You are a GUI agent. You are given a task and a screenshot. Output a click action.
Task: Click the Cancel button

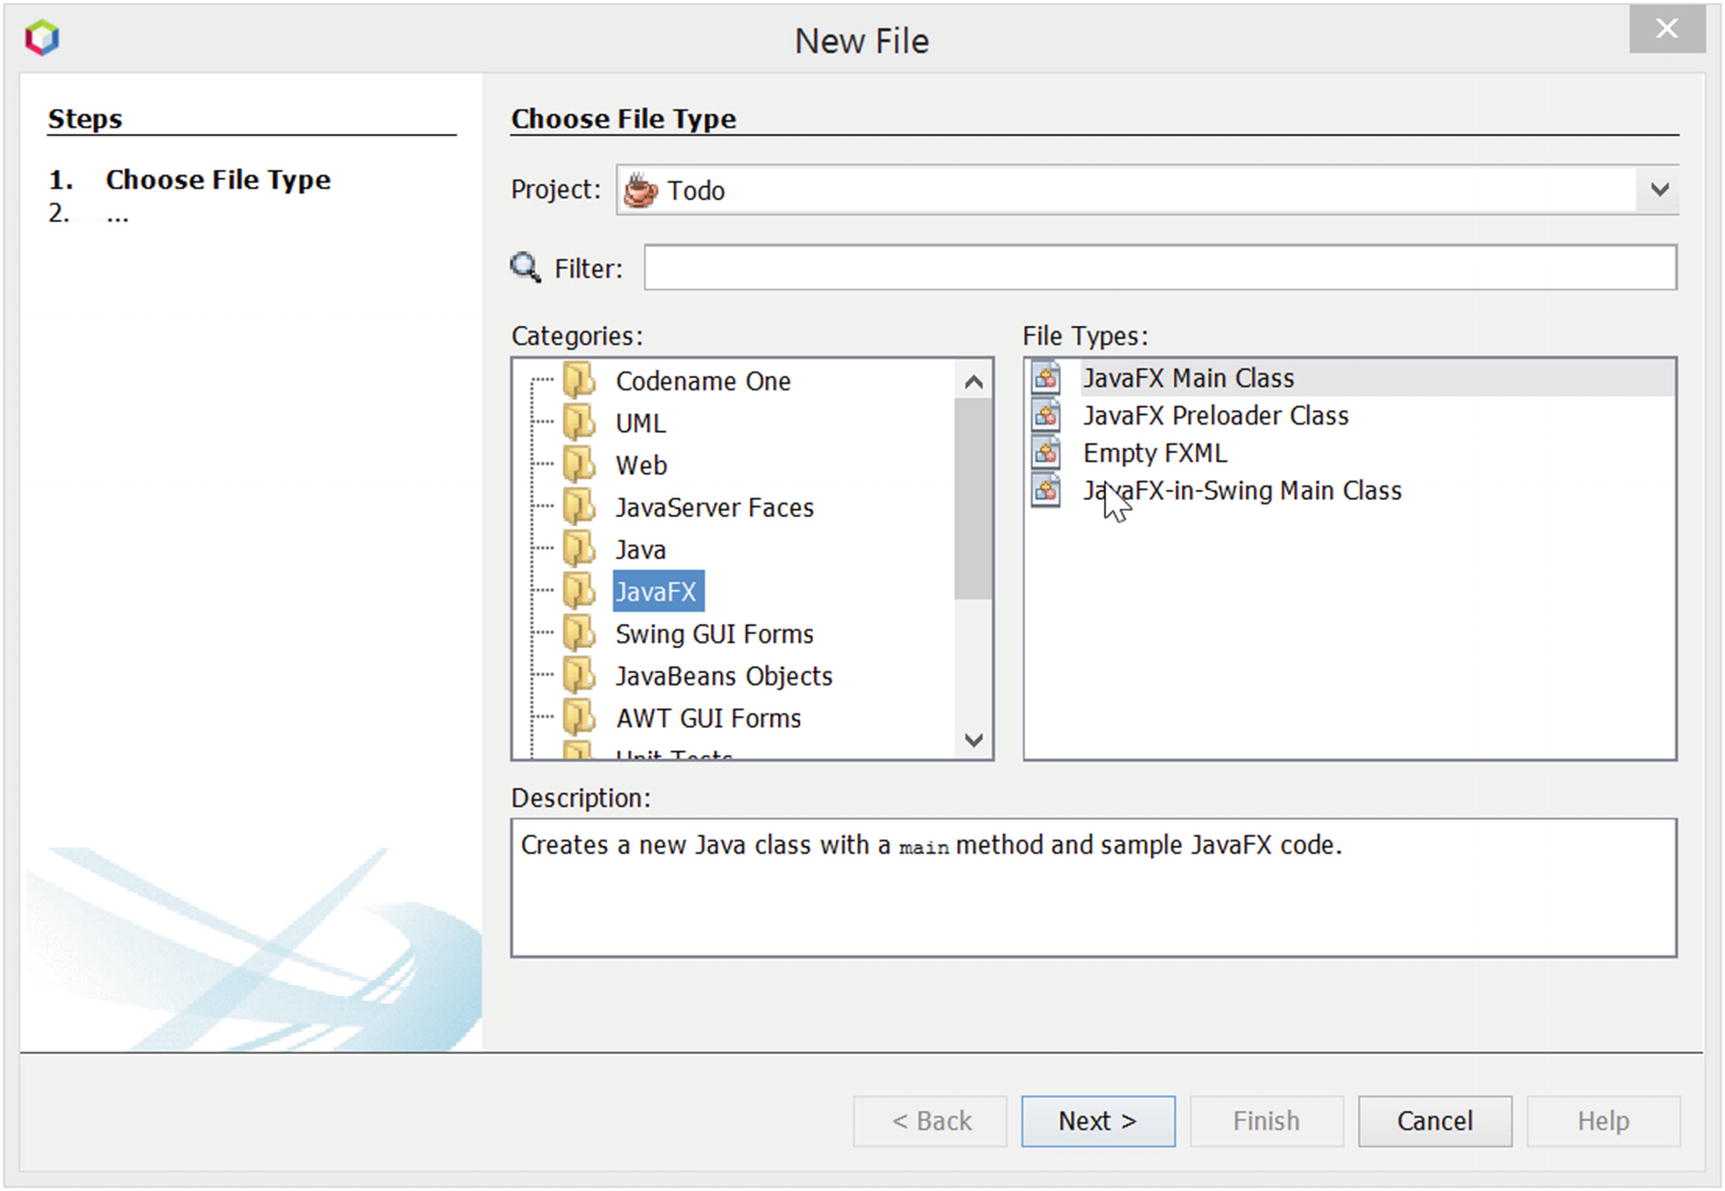(x=1435, y=1121)
